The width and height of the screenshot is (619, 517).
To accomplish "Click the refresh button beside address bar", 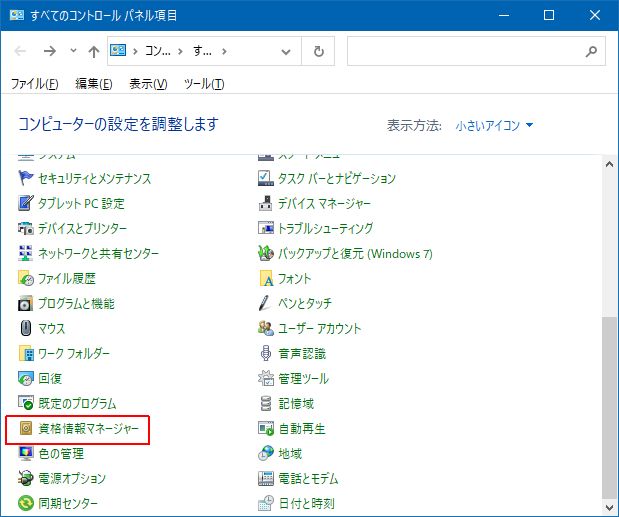I will (x=319, y=51).
